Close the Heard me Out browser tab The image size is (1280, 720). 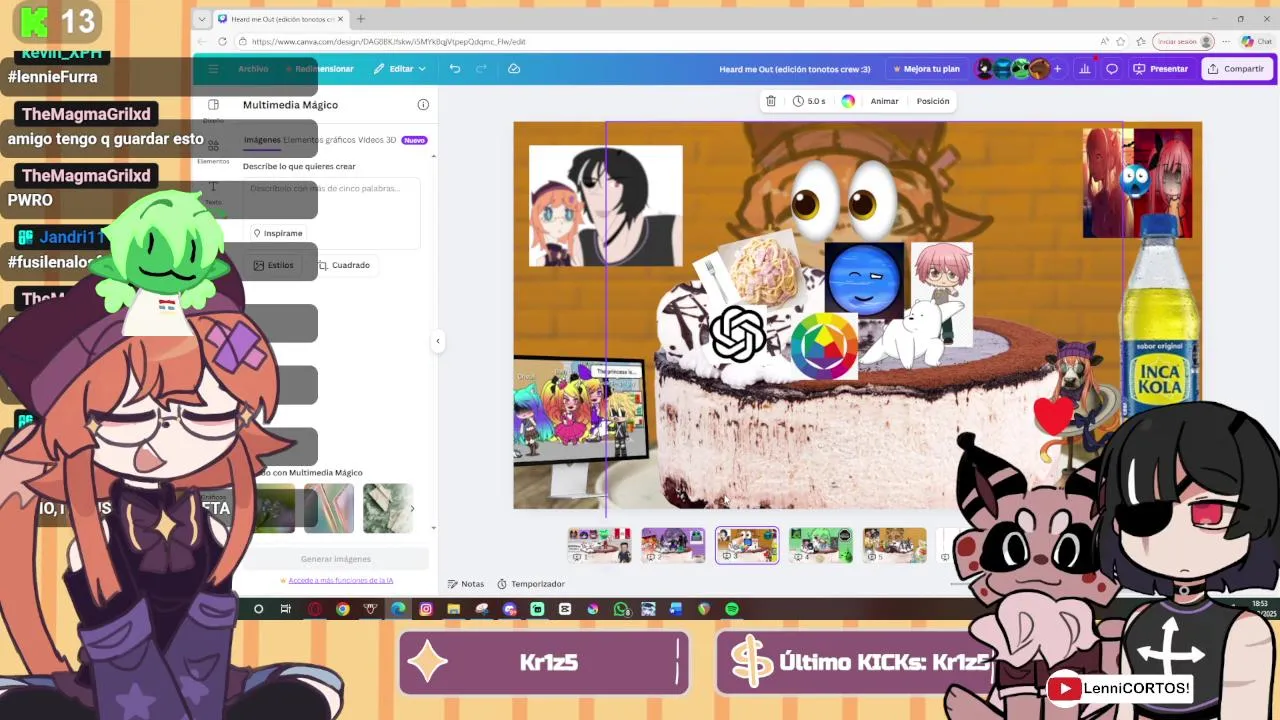340,19
